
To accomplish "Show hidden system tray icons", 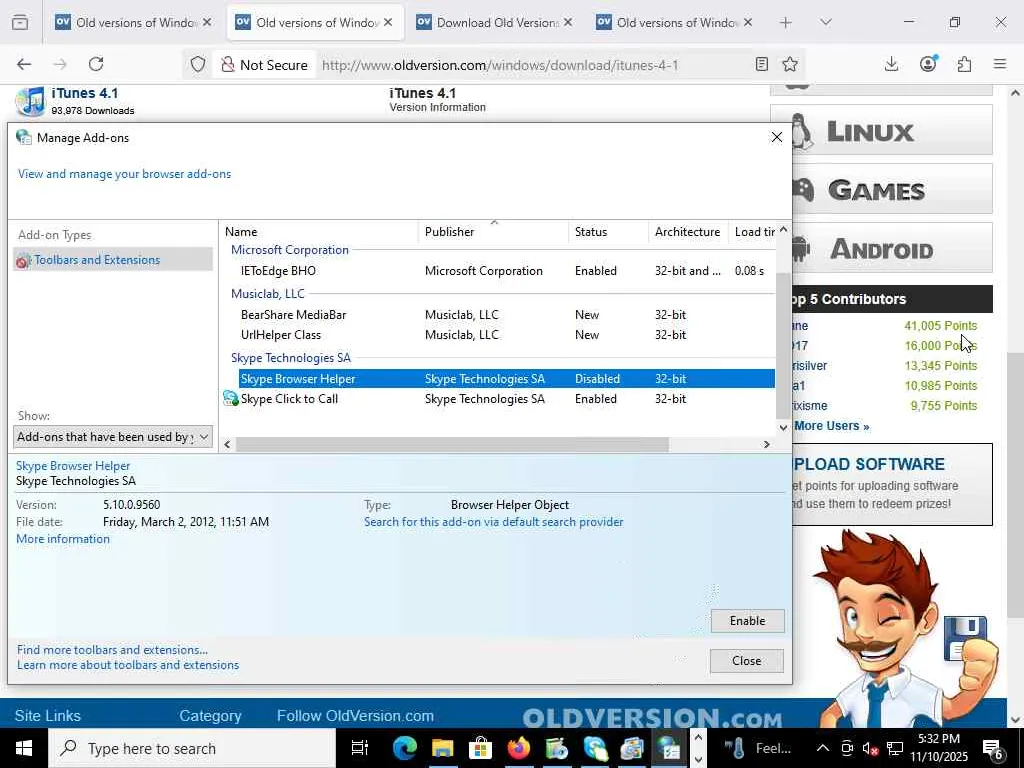I will pos(823,748).
